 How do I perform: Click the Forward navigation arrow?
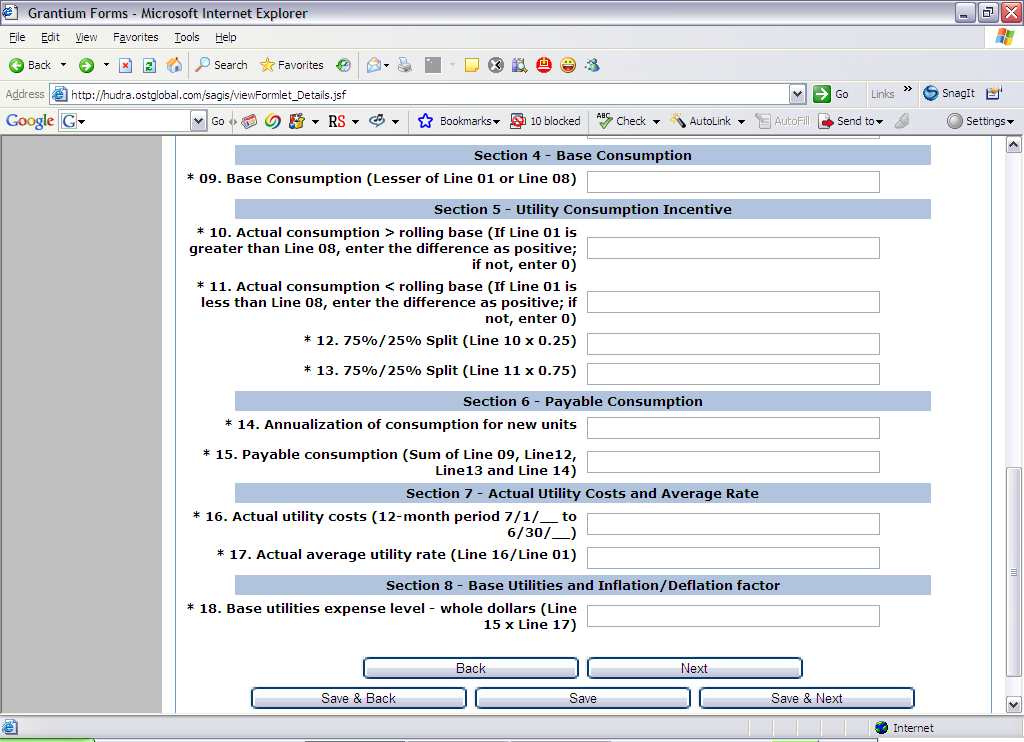[87, 65]
